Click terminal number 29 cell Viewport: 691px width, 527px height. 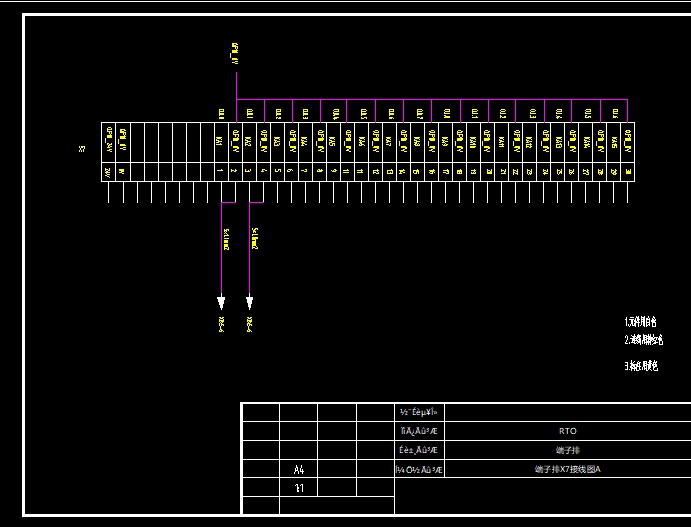614,171
